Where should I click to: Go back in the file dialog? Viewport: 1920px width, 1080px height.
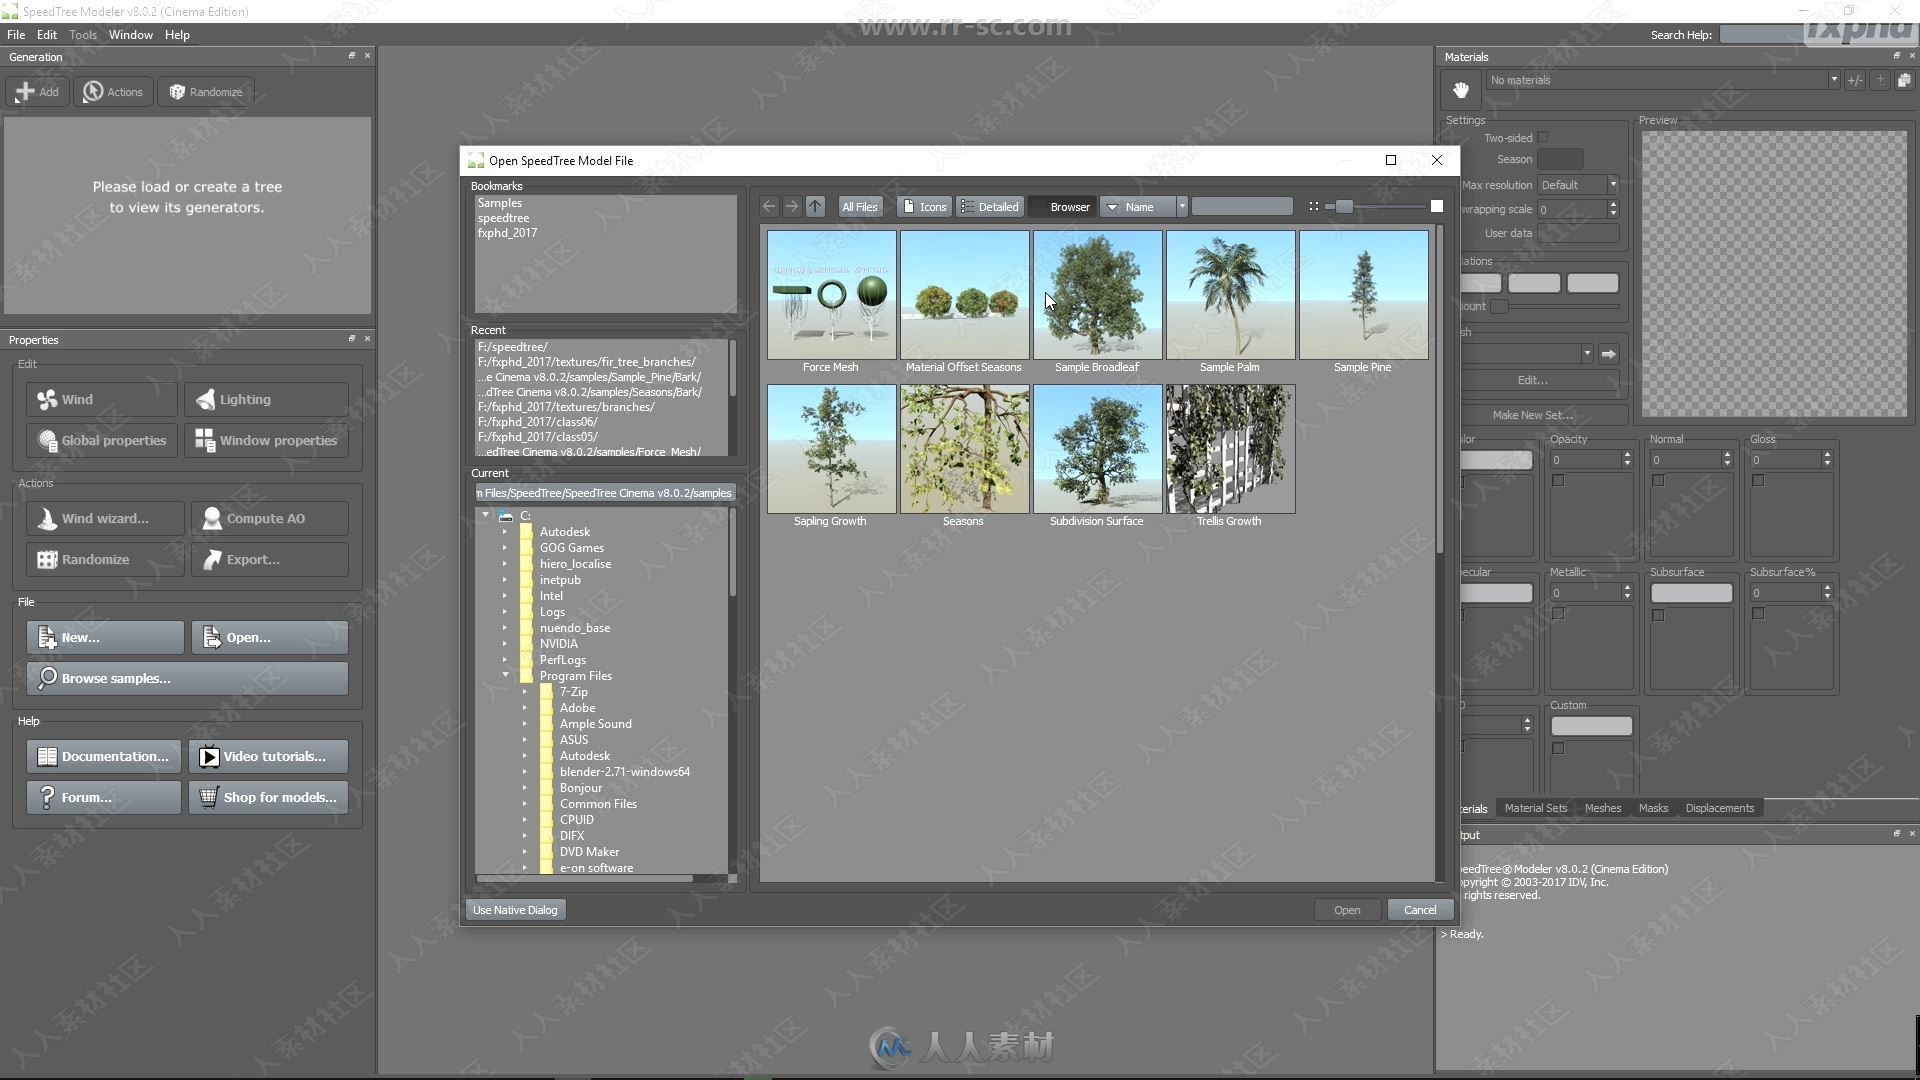coord(769,206)
